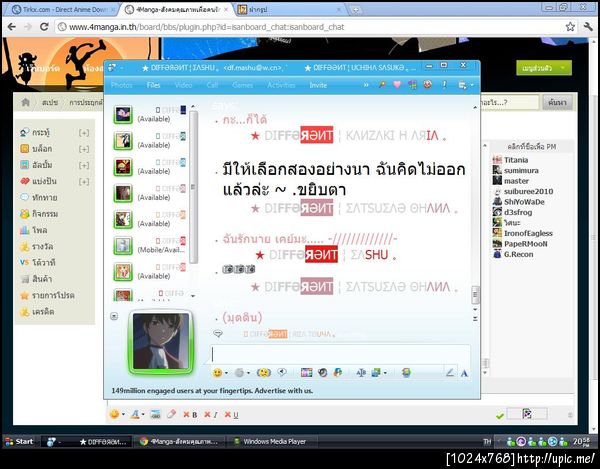The height and width of the screenshot is (469, 600).
Task: Click the ค้นหา search button
Action: click(x=557, y=102)
